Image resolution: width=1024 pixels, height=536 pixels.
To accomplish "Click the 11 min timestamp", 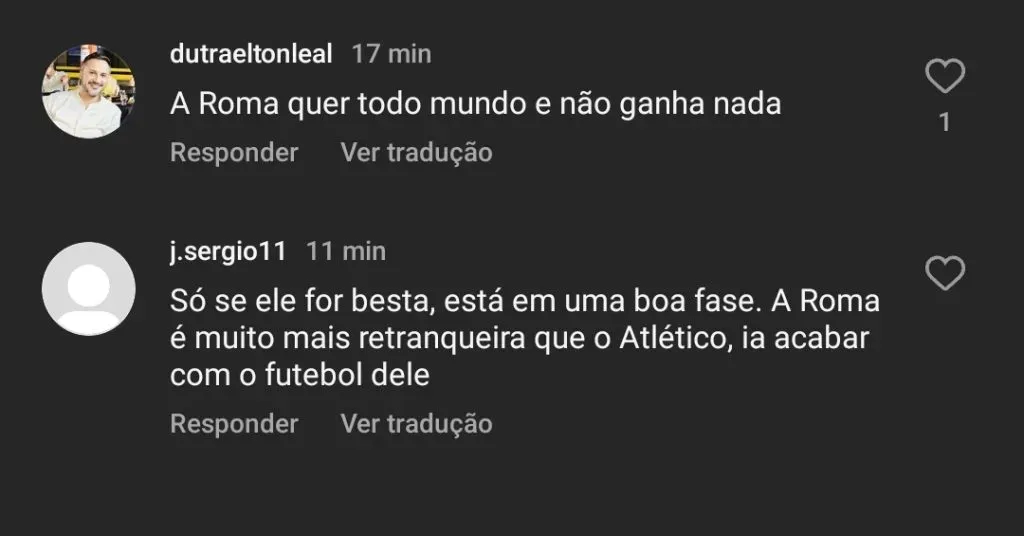I will [x=345, y=251].
